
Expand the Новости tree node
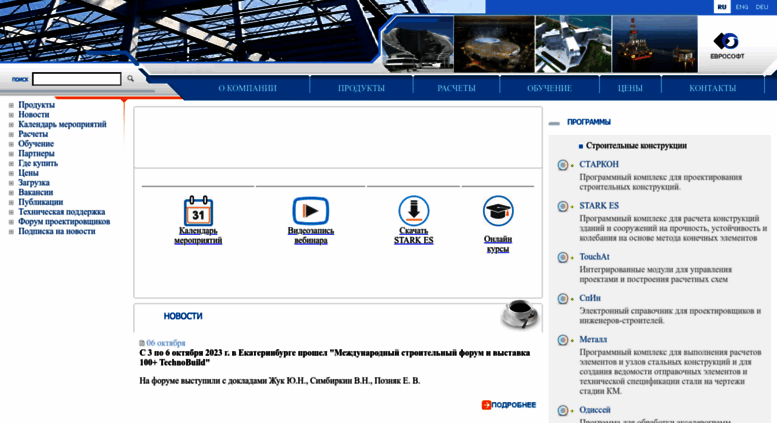pyautogui.click(x=11, y=115)
